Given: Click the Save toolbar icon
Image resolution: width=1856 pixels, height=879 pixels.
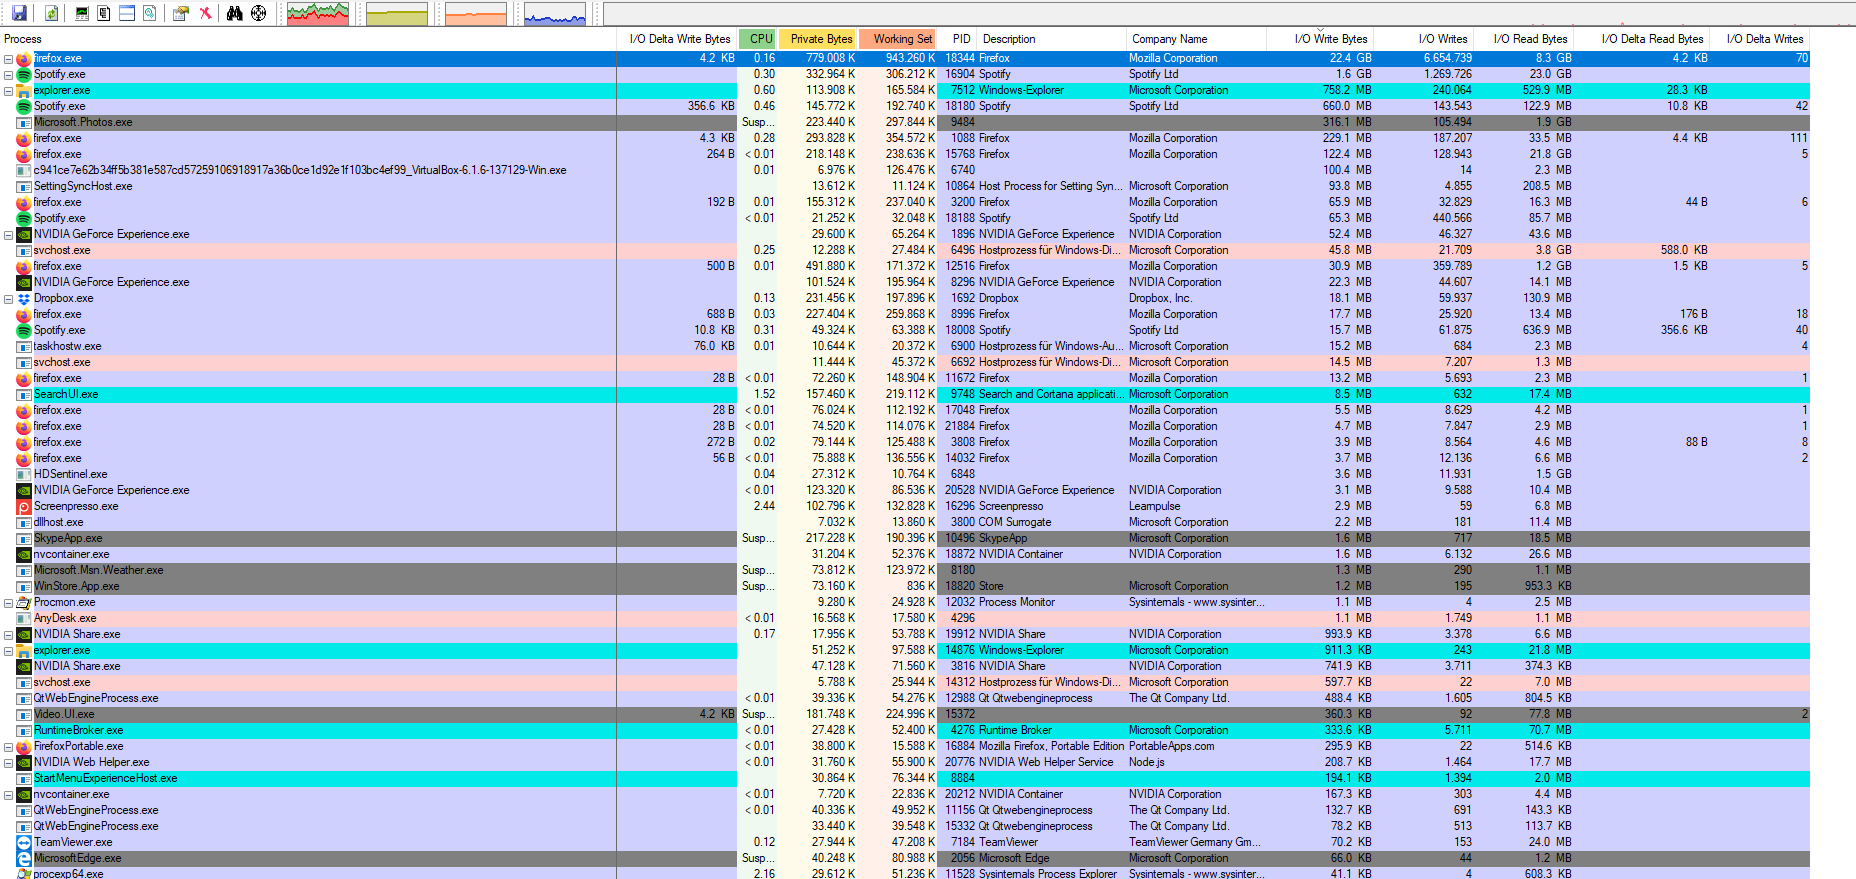Looking at the screenshot, I should [19, 13].
